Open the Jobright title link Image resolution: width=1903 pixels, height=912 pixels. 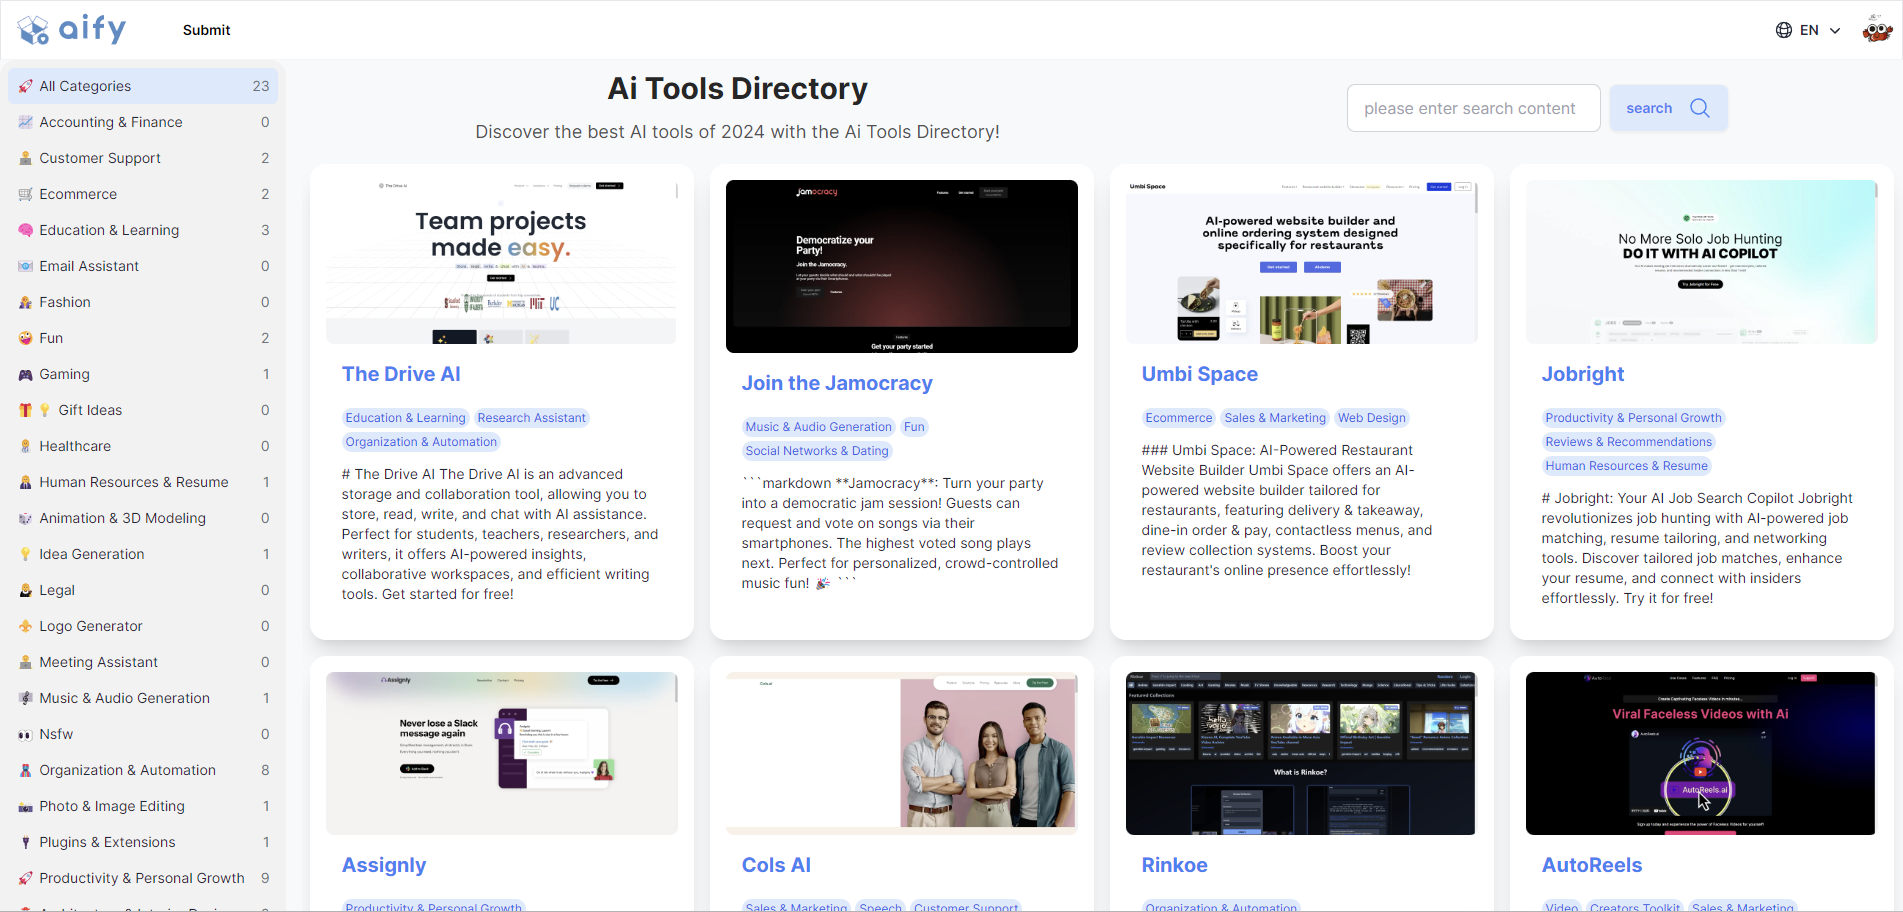(1582, 374)
